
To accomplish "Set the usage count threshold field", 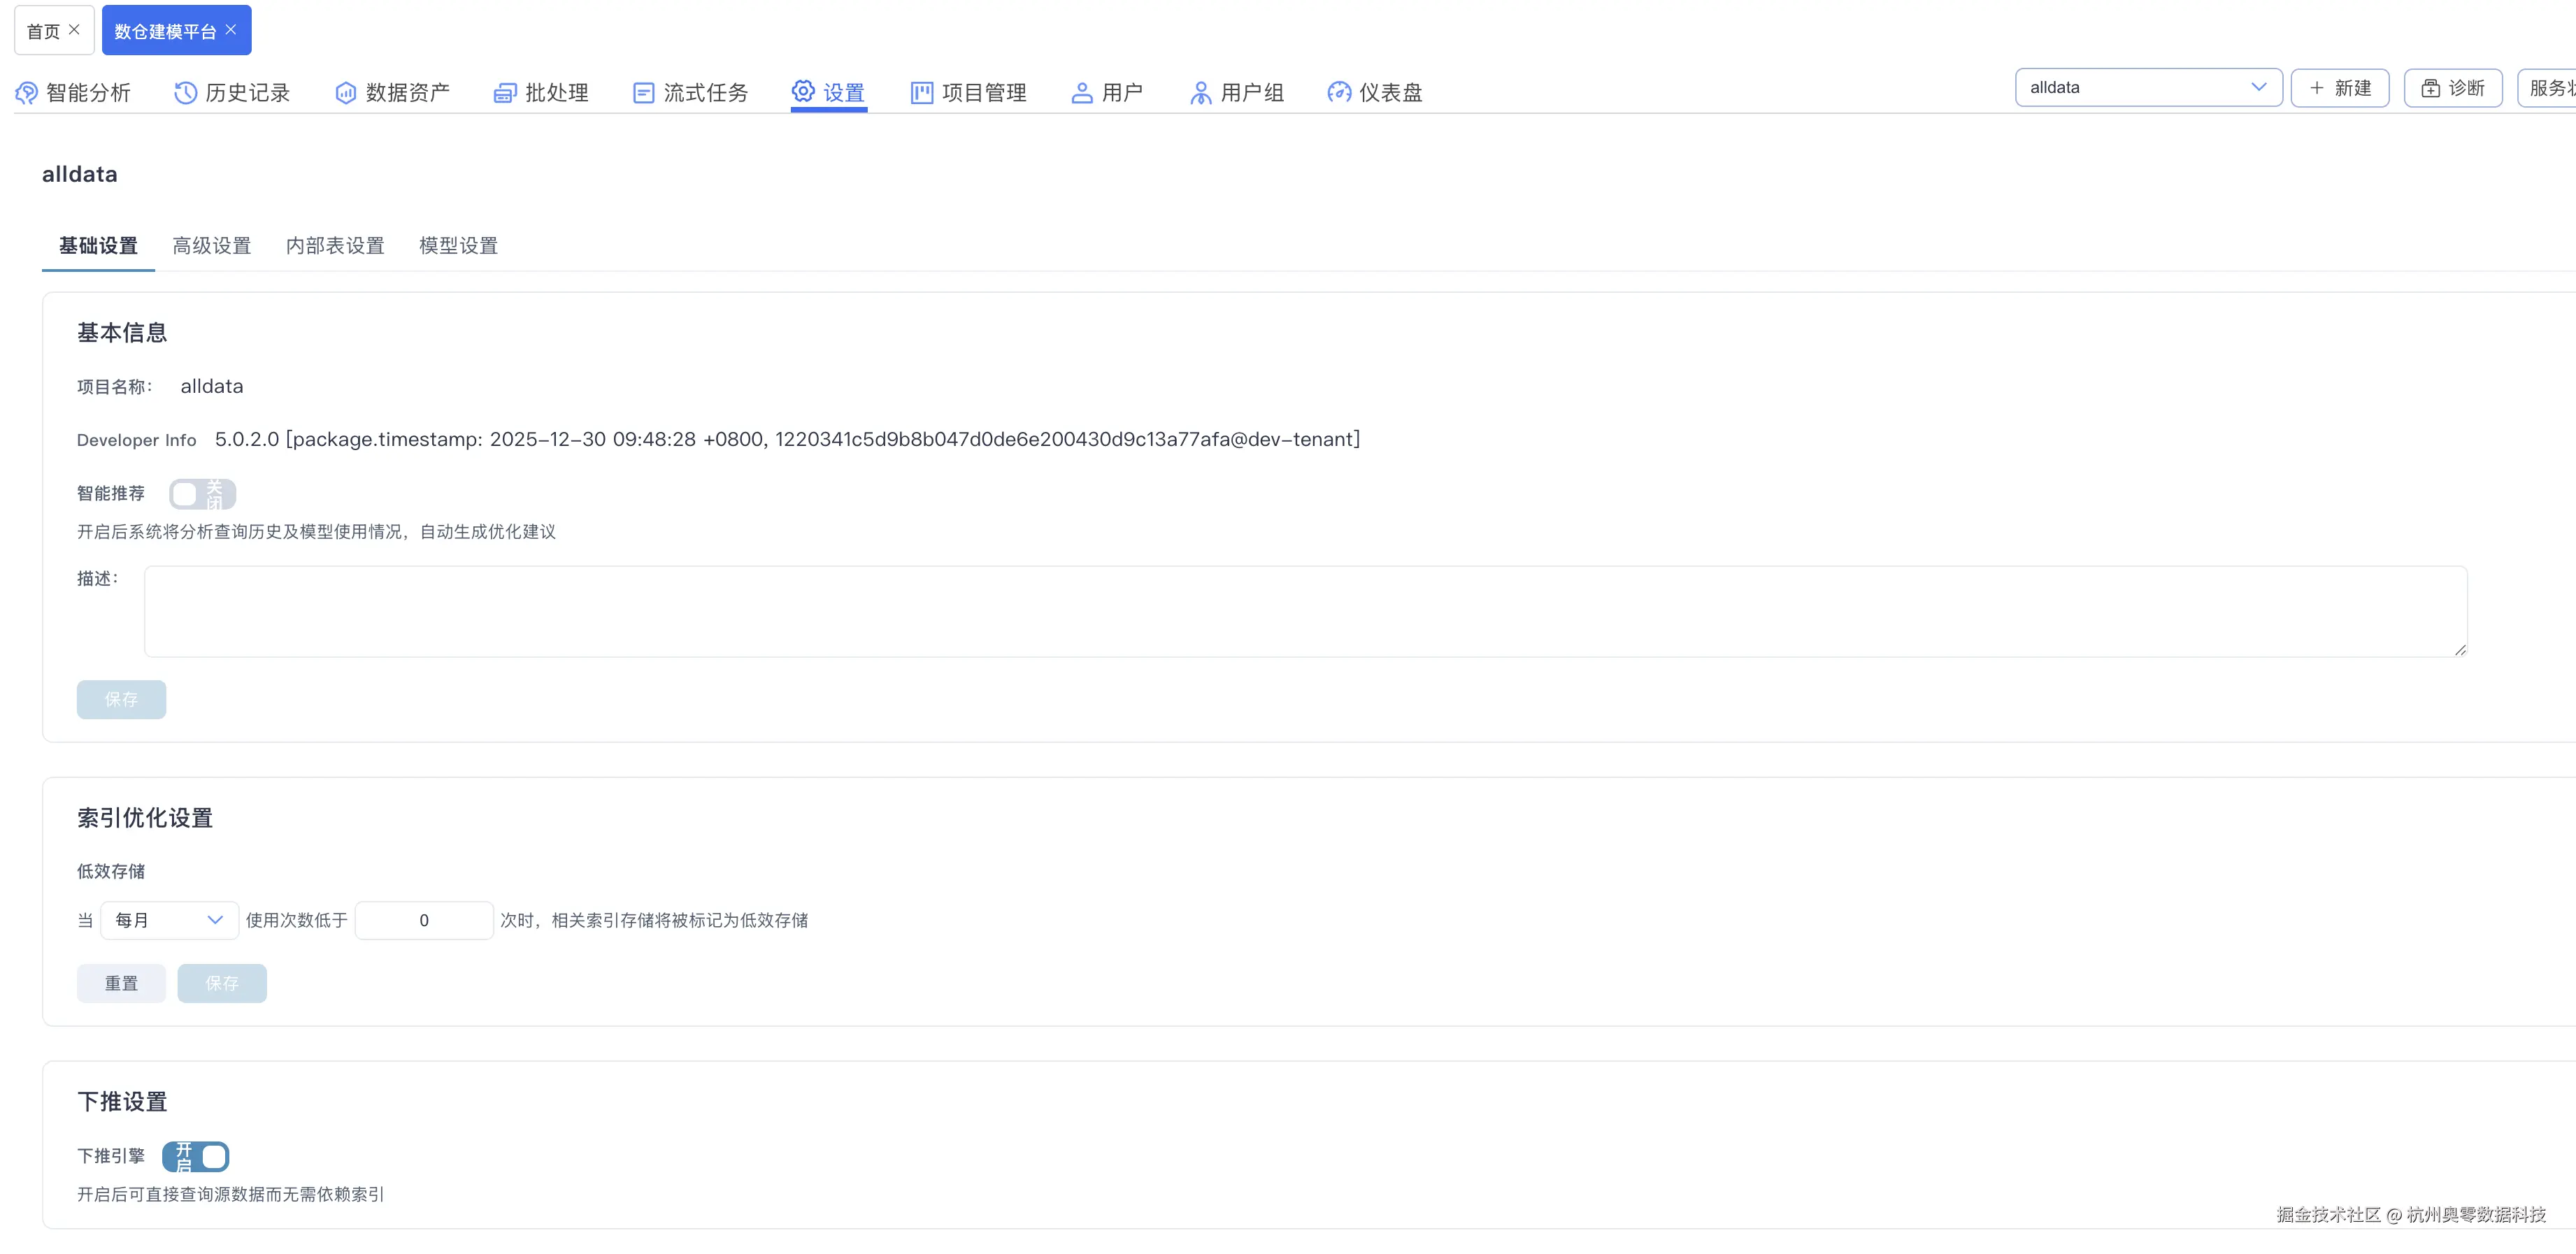I will 424,920.
